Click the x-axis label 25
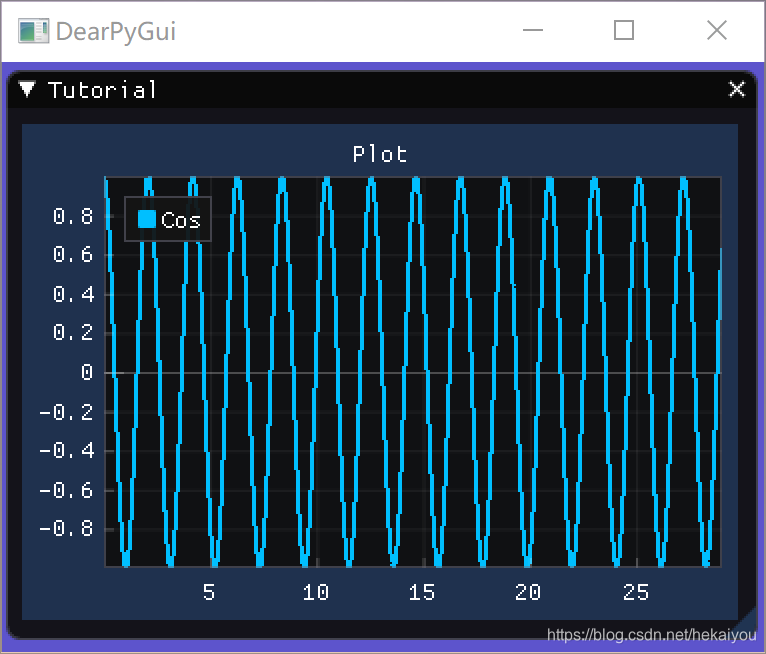766x654 pixels. coord(636,592)
